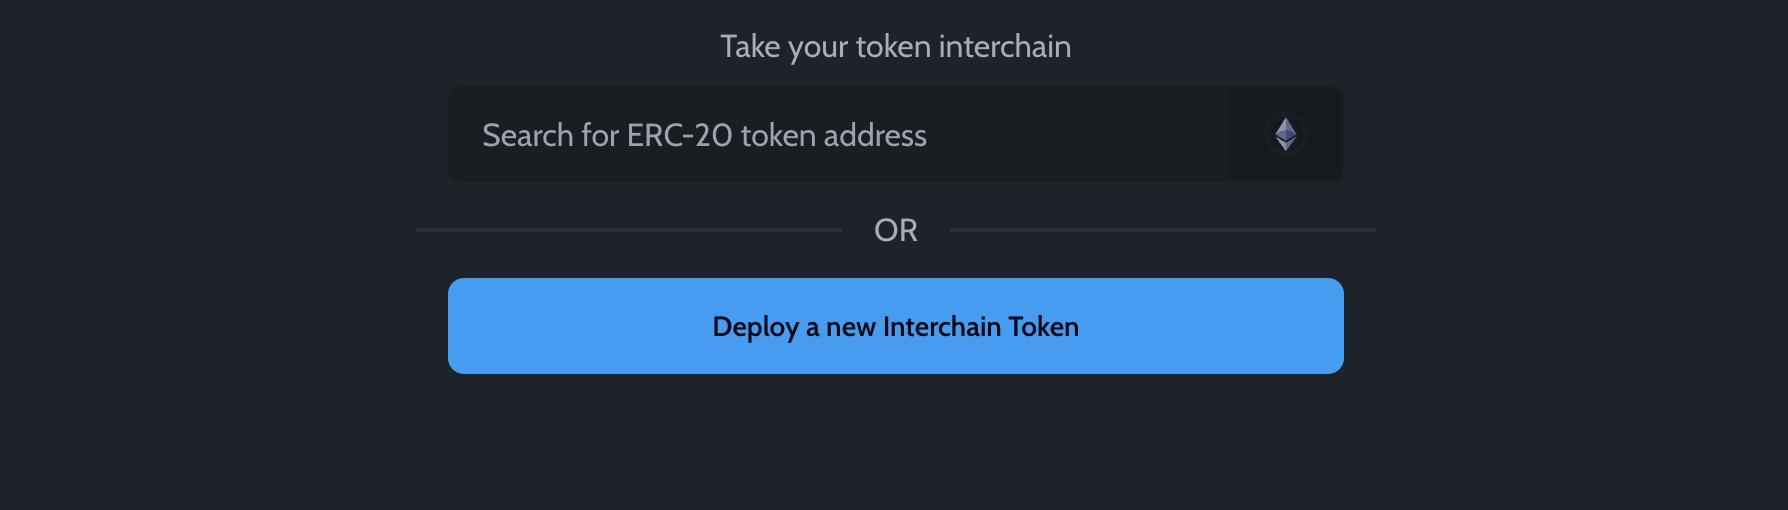This screenshot has height=510, width=1788.
Task: Activate the token address search box
Action: pos(839,134)
